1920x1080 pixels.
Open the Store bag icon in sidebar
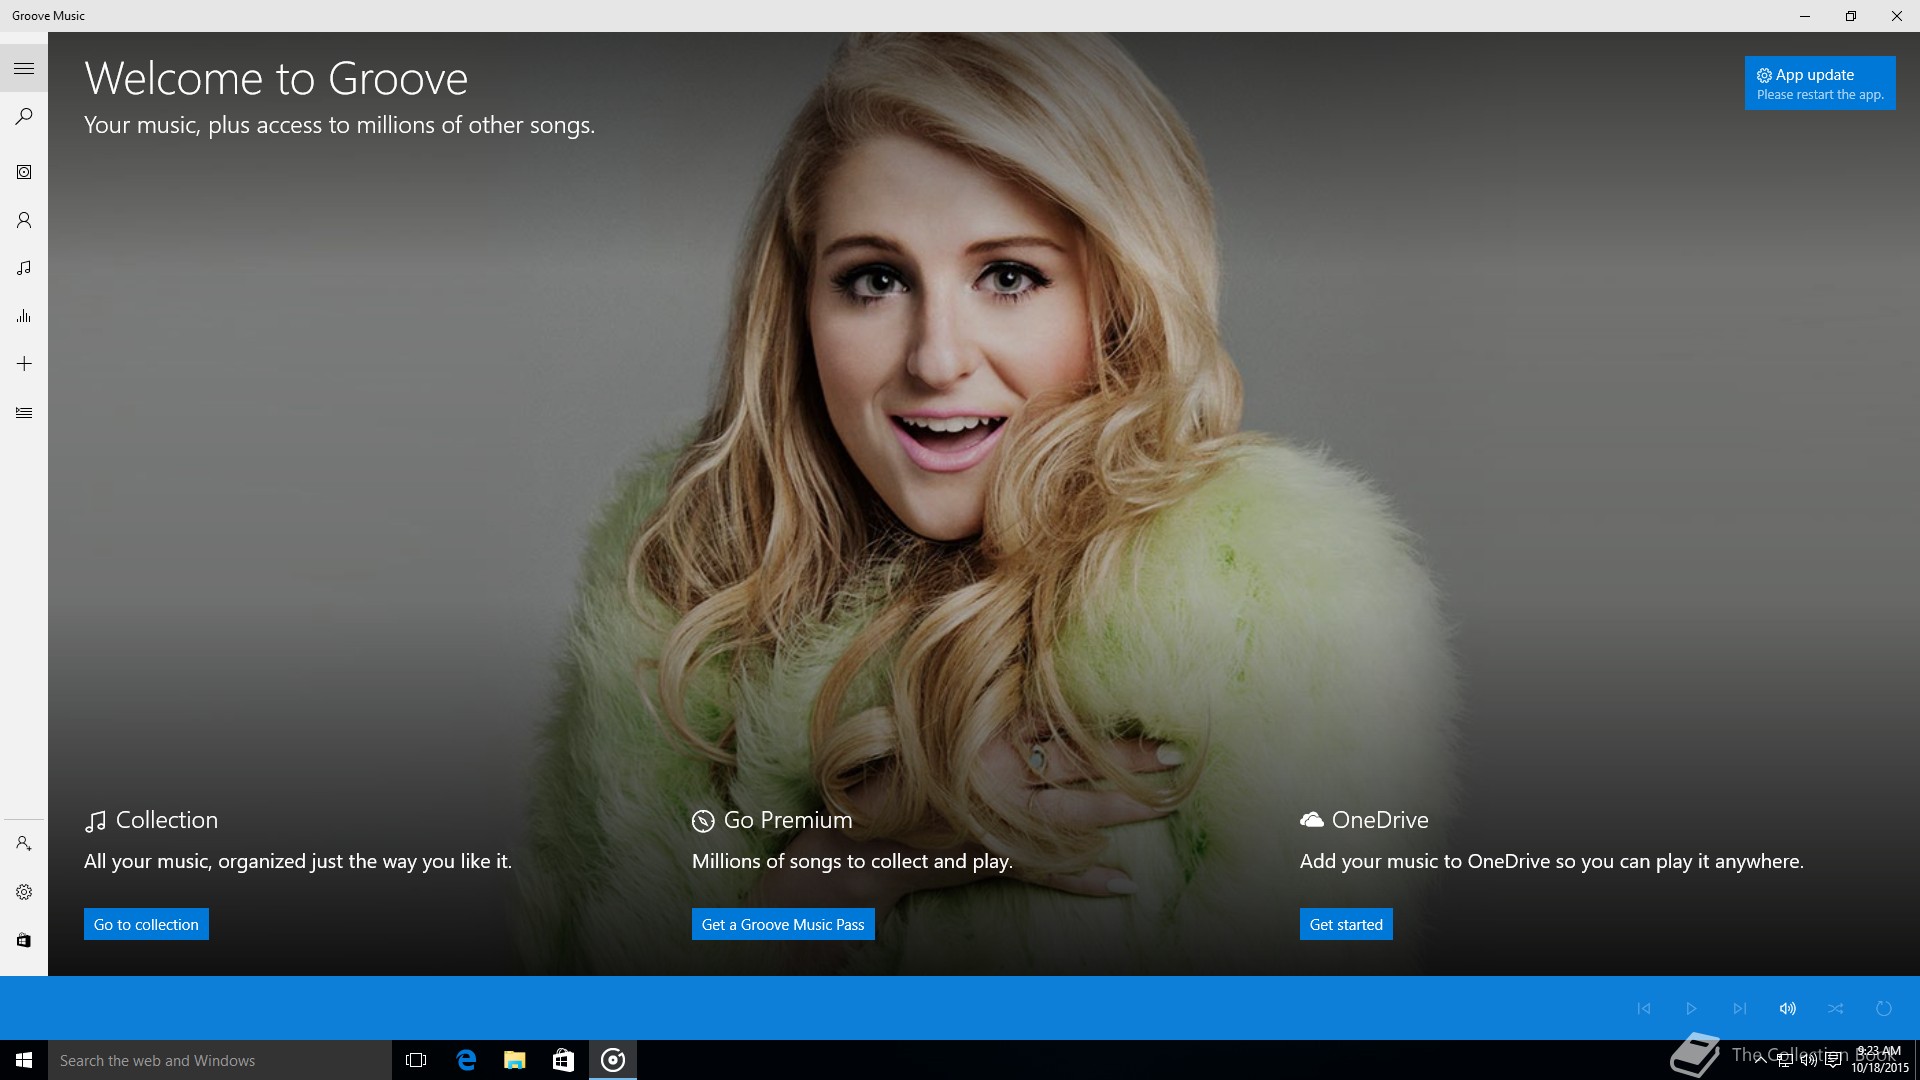click(24, 940)
